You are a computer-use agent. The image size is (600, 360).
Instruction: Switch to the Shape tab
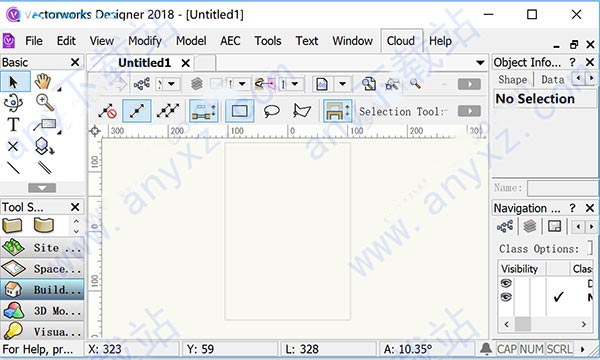(x=512, y=80)
